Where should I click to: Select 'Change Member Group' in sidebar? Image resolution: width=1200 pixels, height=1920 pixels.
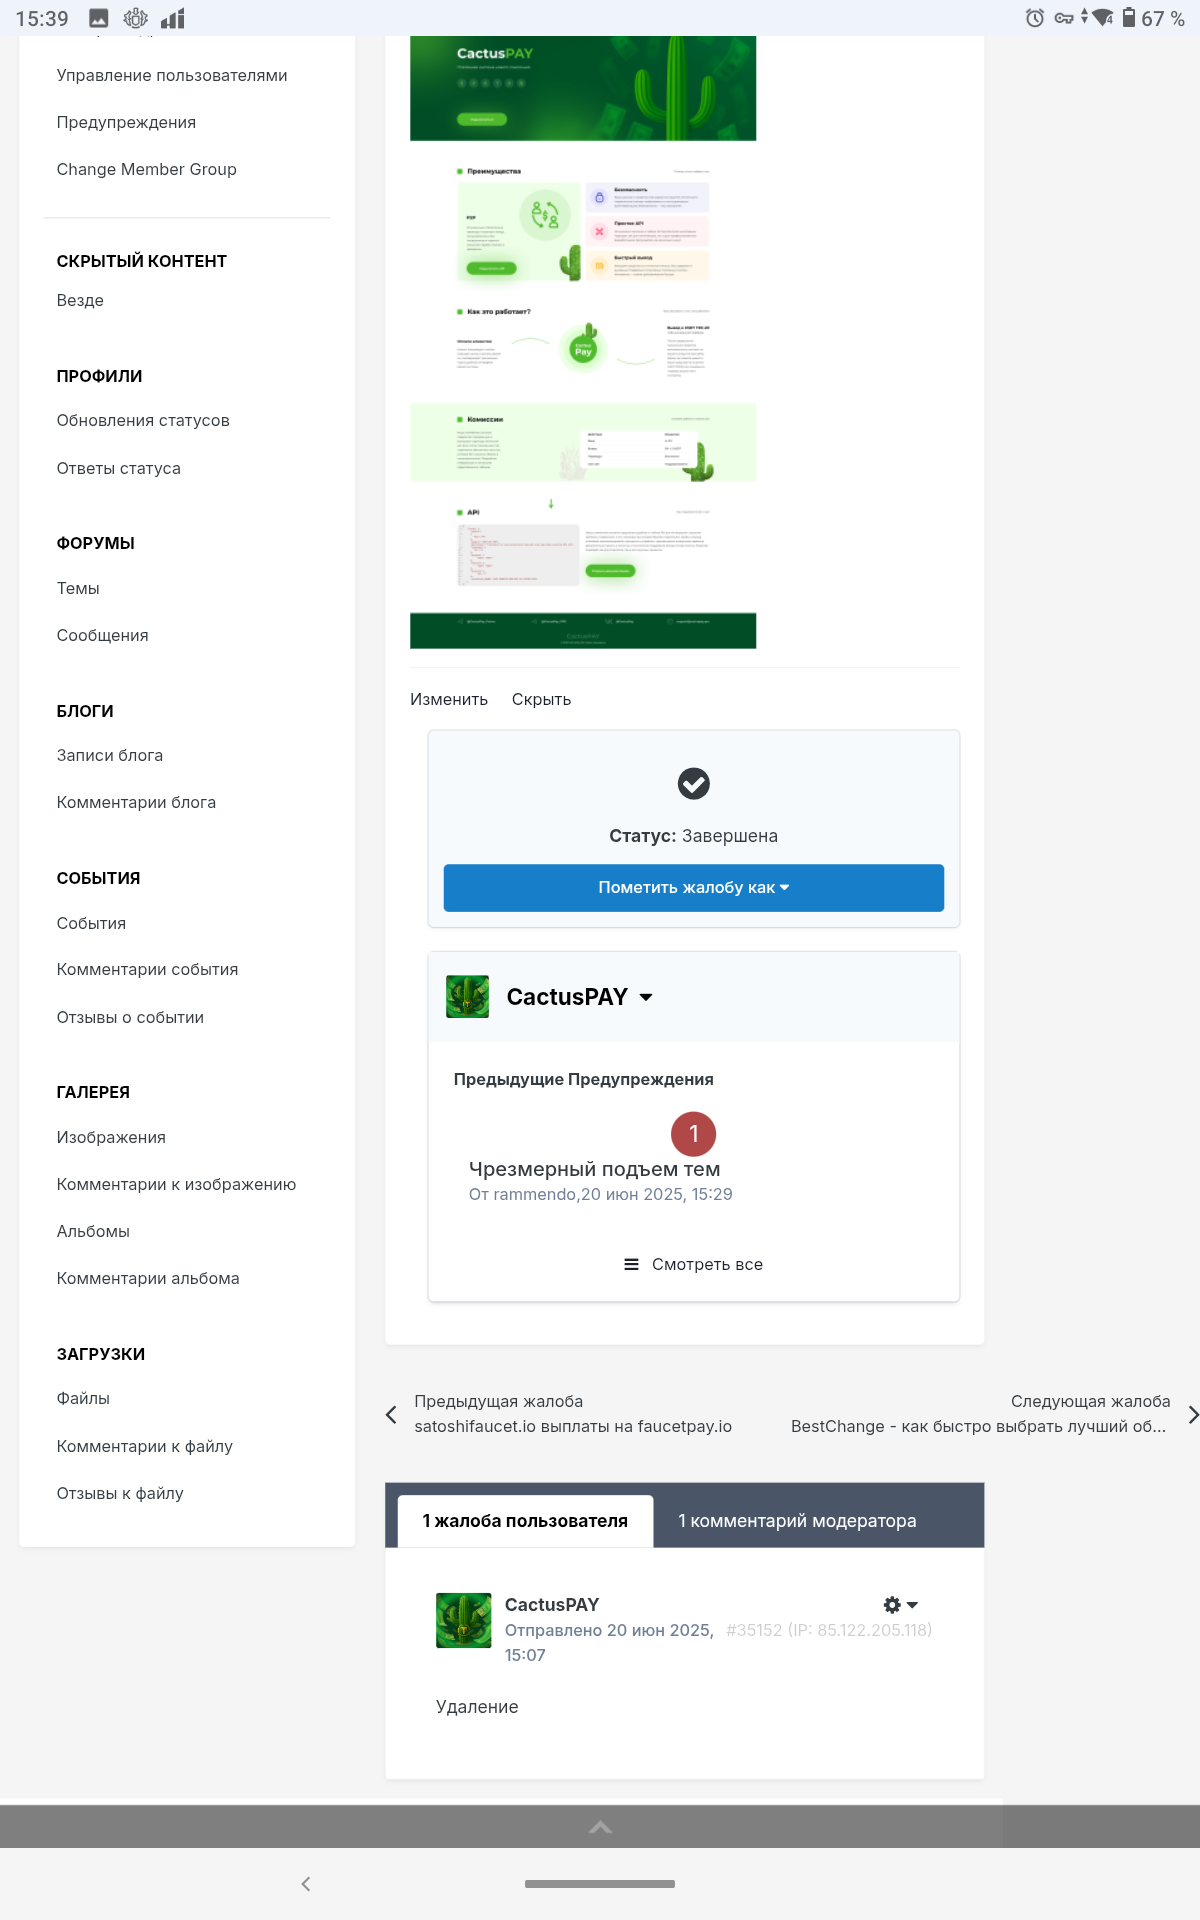click(147, 170)
